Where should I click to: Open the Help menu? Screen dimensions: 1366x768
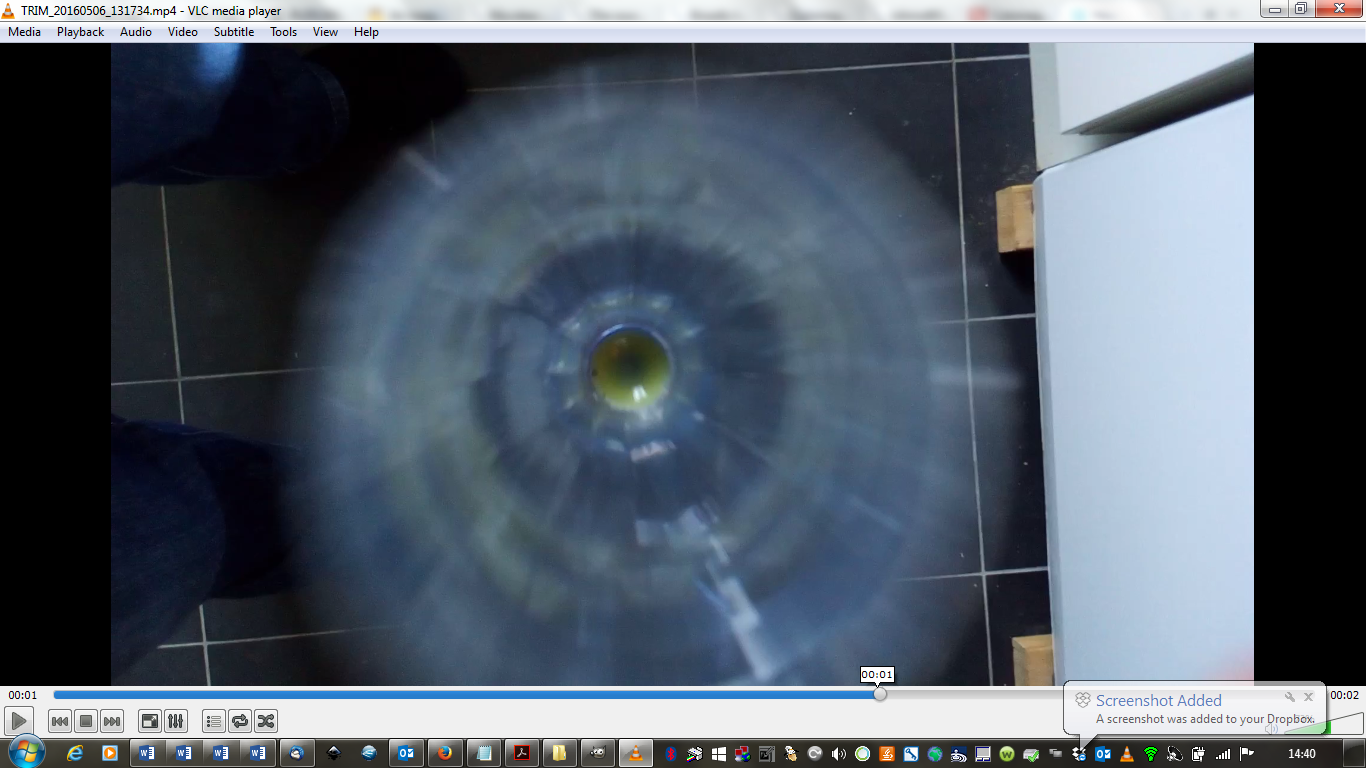366,32
